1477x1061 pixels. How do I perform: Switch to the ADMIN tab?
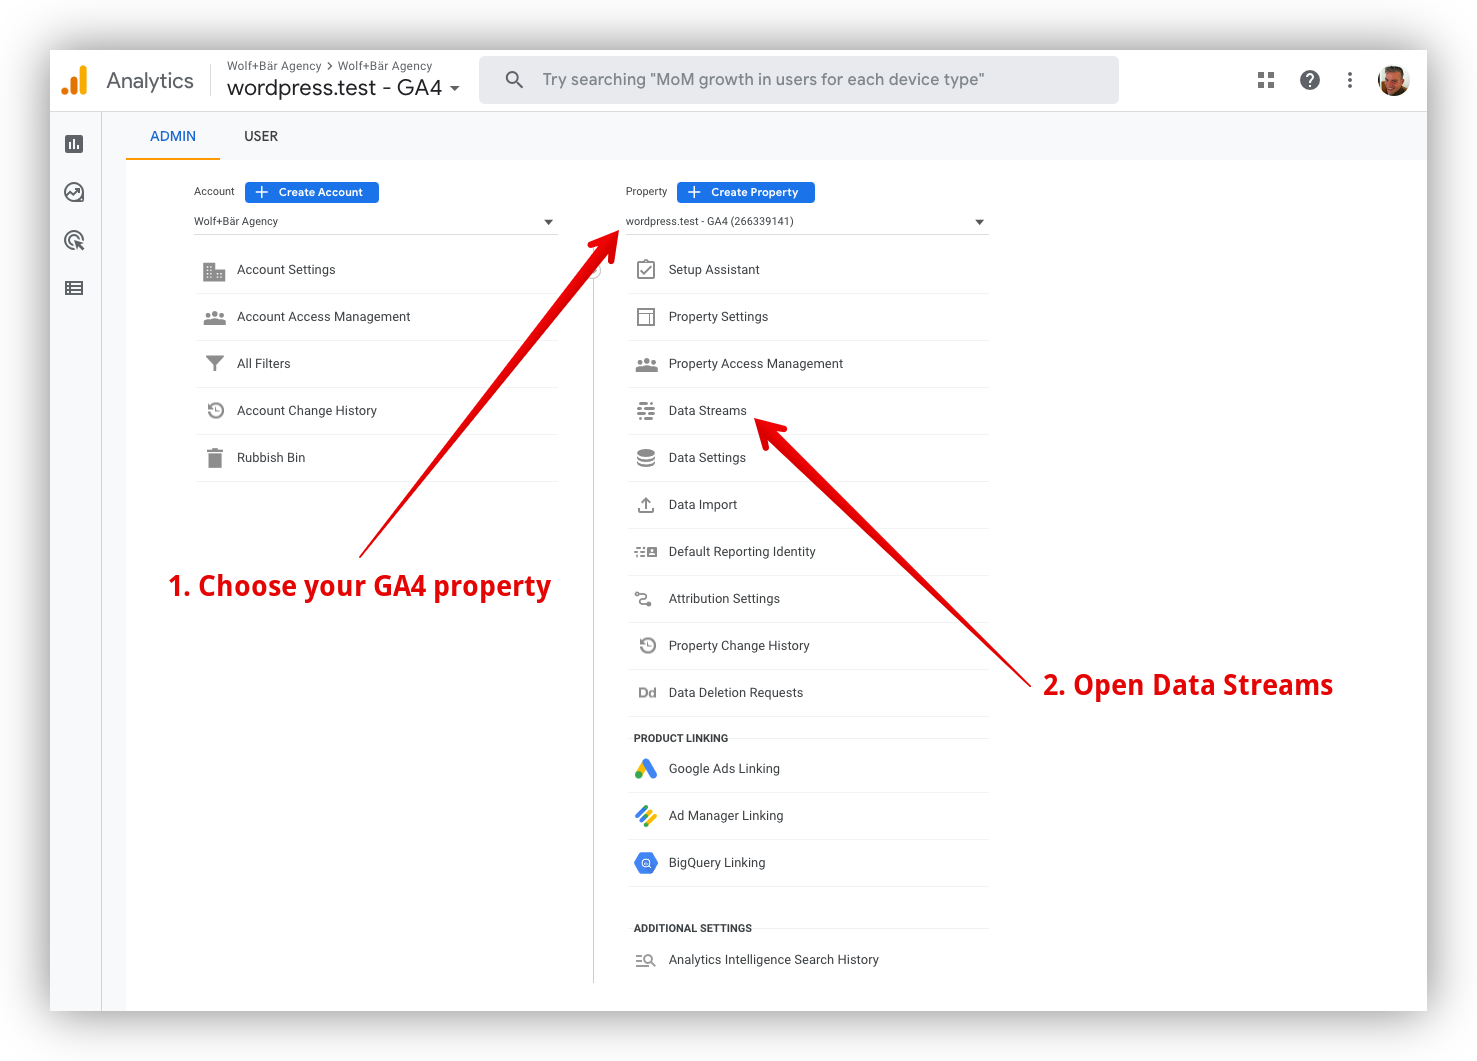(173, 136)
